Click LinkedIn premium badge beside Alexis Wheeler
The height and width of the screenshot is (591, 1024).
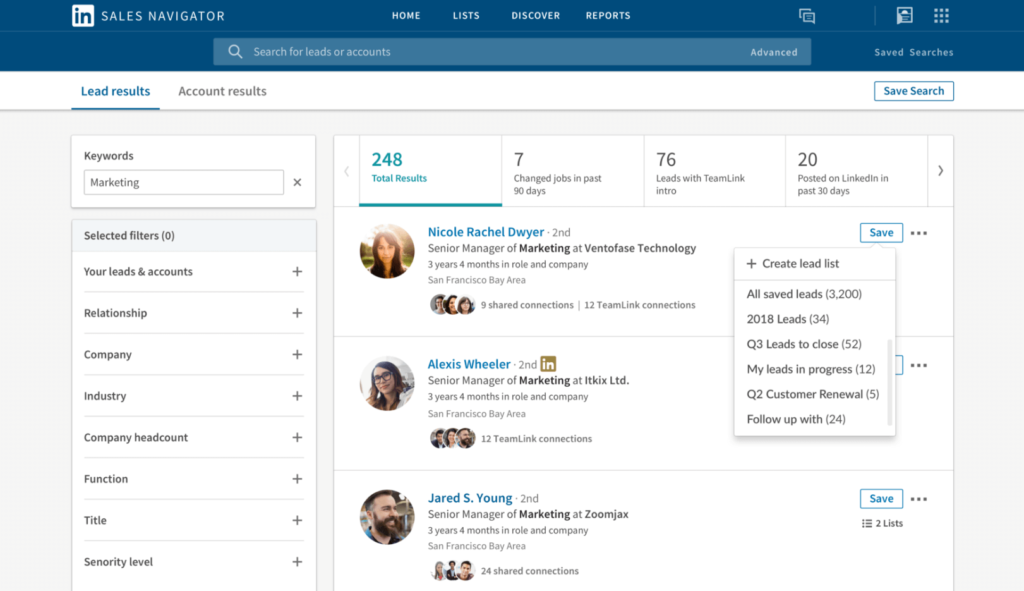pyautogui.click(x=549, y=364)
